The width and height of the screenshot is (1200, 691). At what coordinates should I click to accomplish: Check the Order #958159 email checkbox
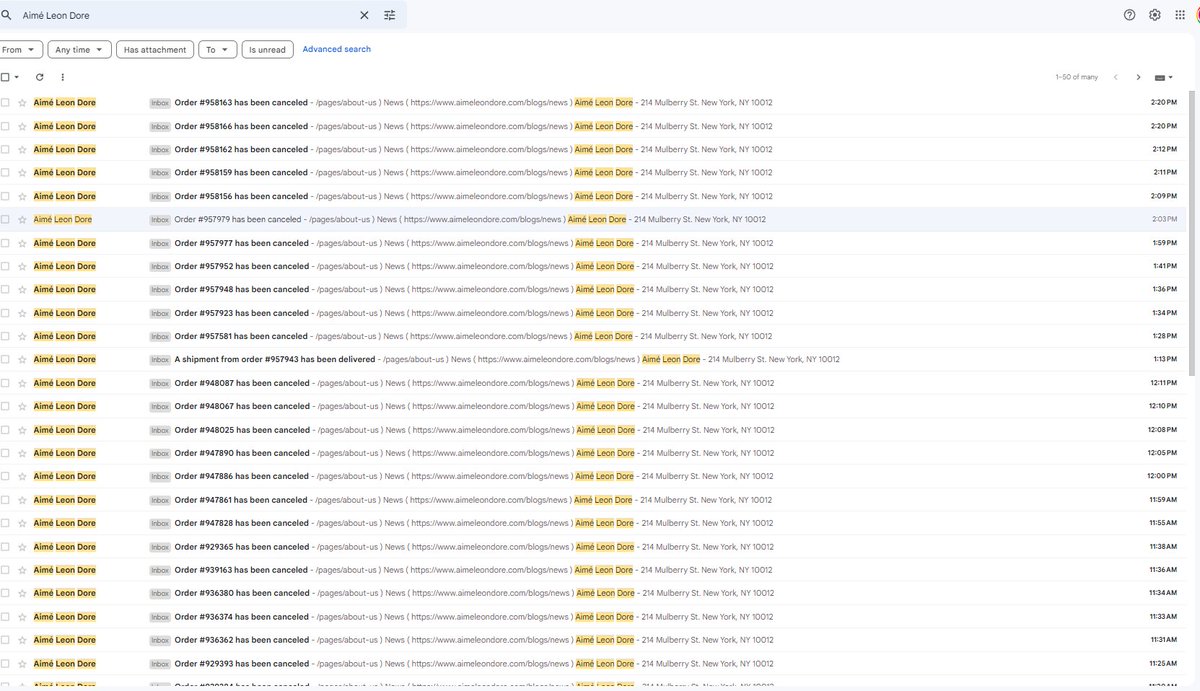pyautogui.click(x=5, y=173)
